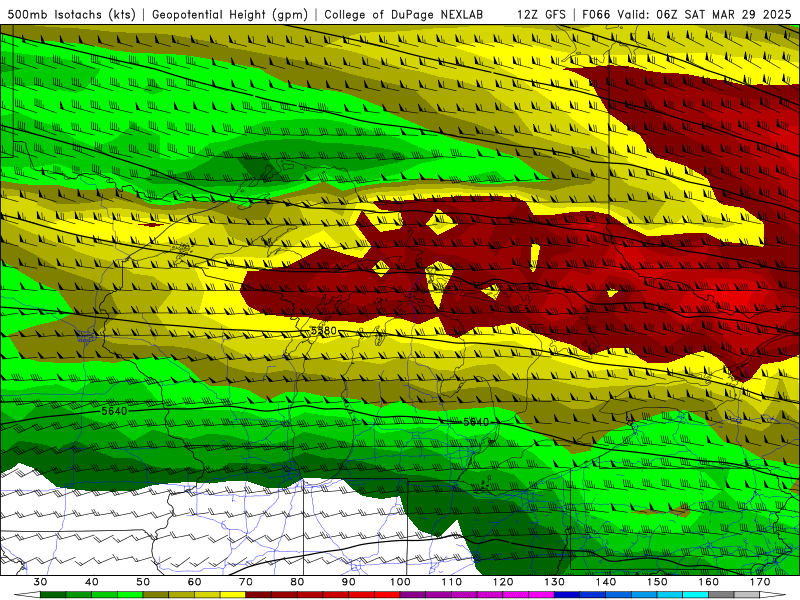Click the '70' colorbar scale label

246,582
